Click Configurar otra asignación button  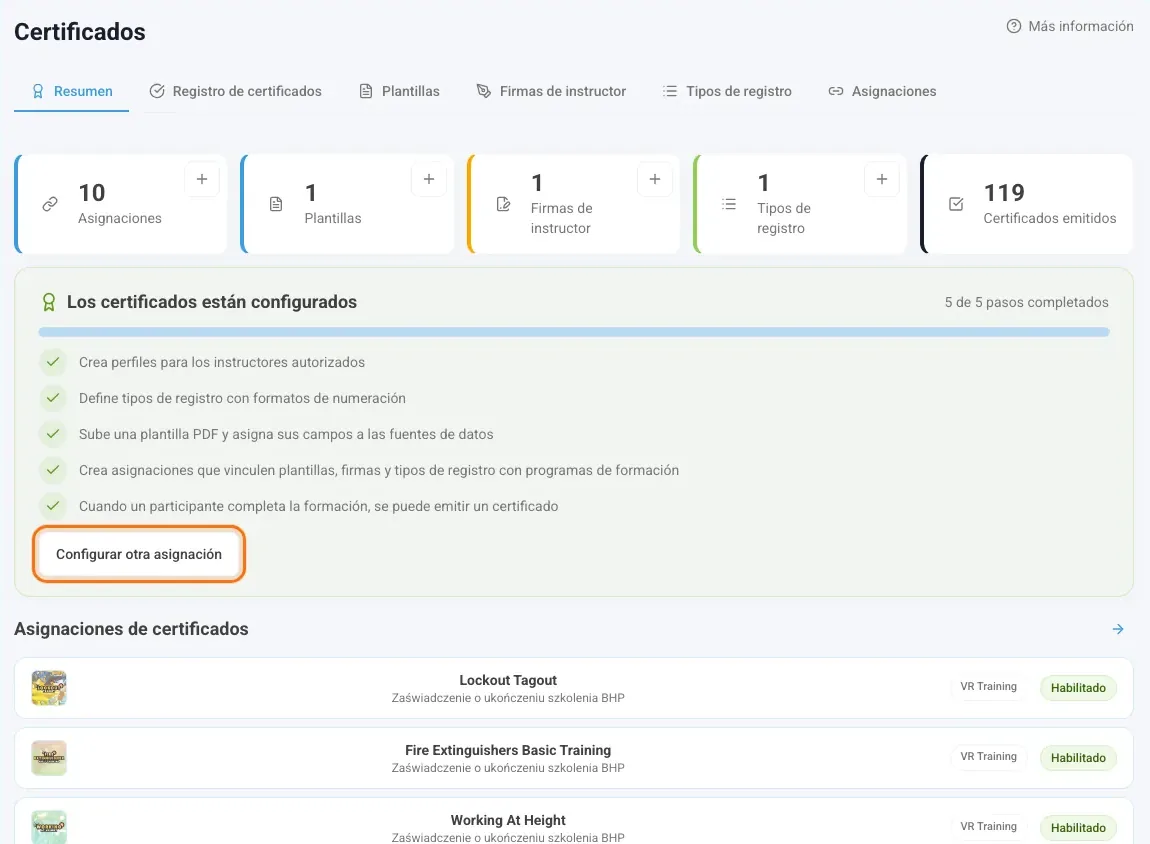coord(139,554)
